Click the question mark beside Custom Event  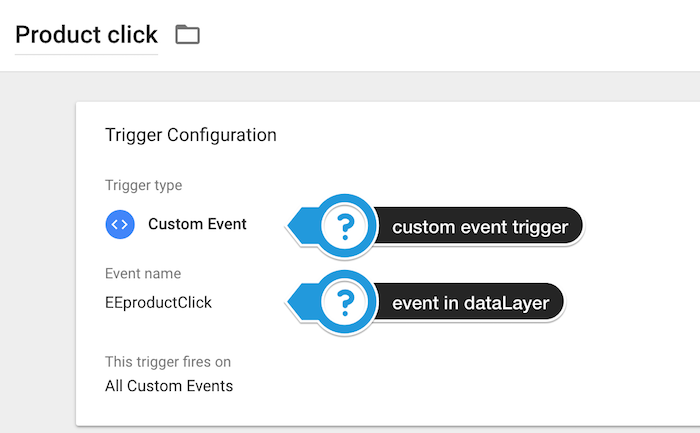(x=346, y=226)
